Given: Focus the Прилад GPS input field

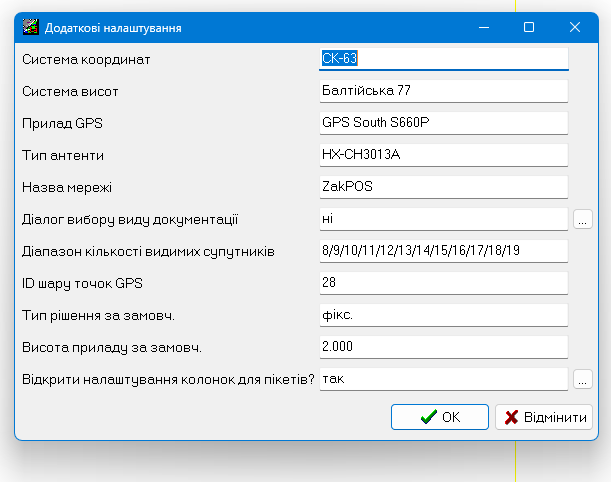Looking at the screenshot, I should pyautogui.click(x=442, y=123).
